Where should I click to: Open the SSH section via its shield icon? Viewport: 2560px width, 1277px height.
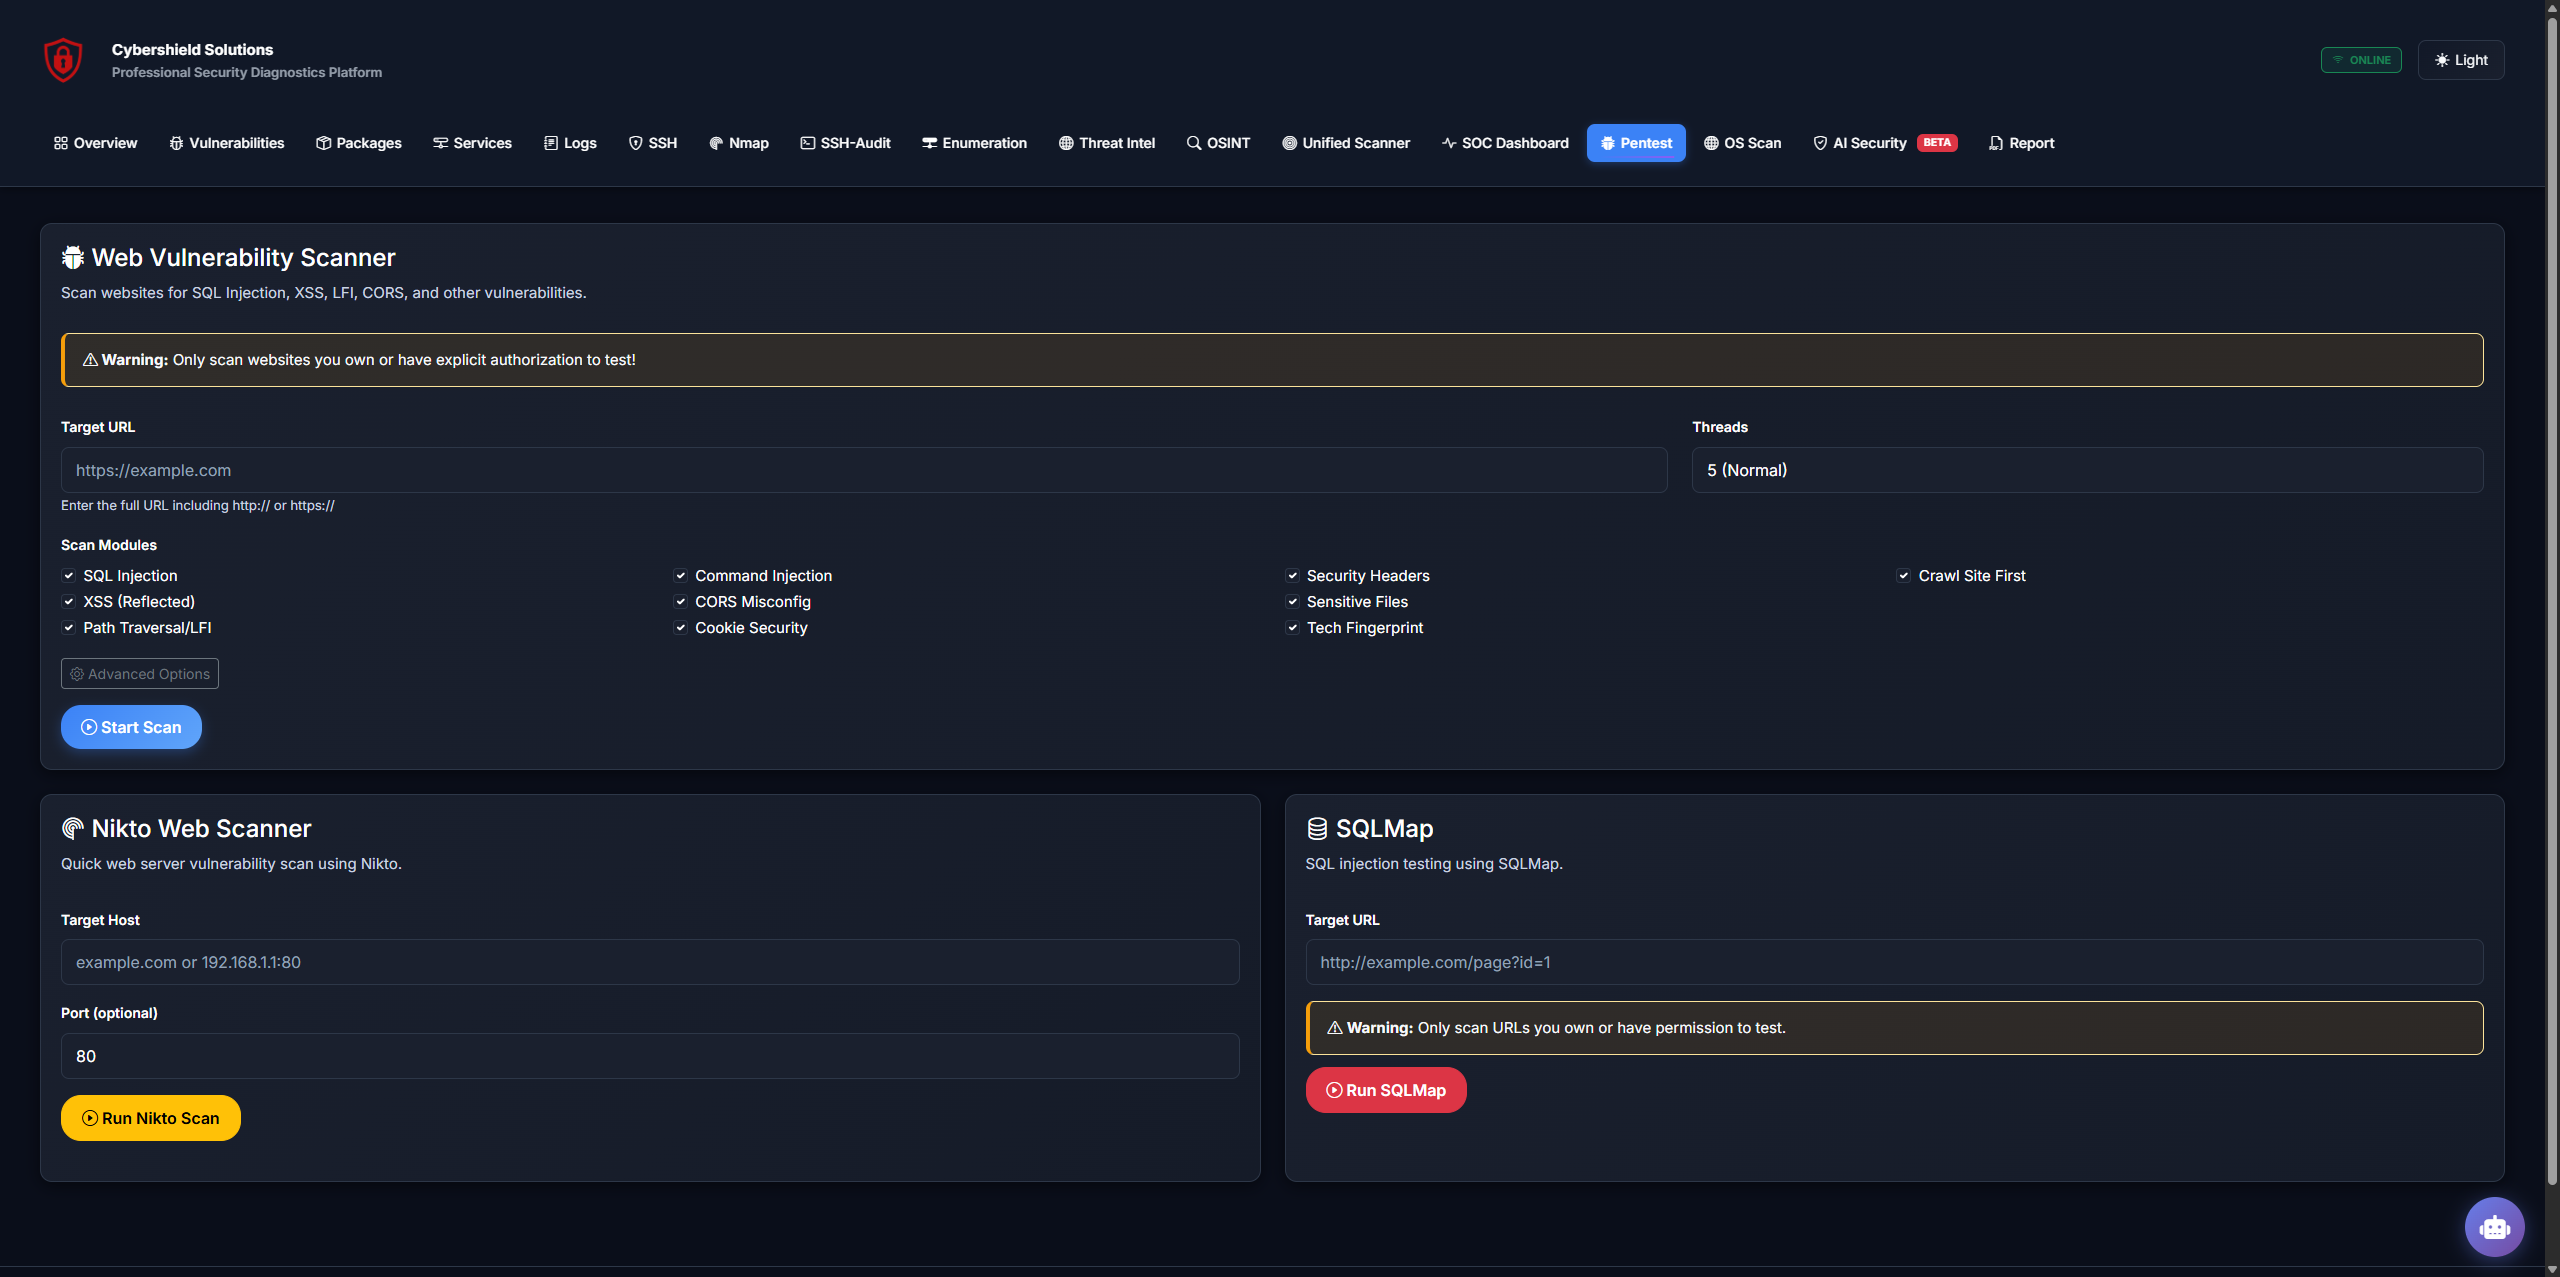coord(637,143)
